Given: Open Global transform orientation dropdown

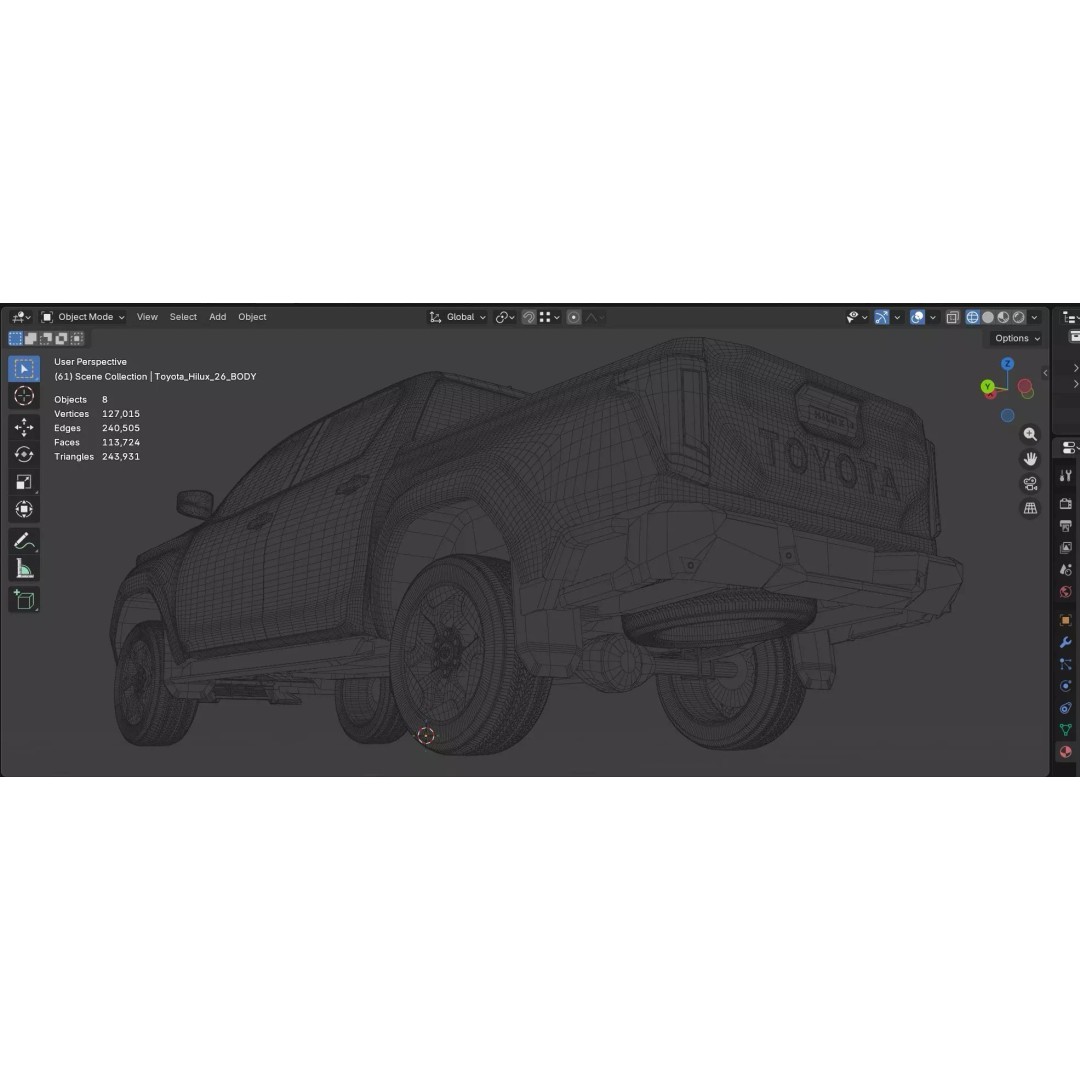Looking at the screenshot, I should (458, 318).
